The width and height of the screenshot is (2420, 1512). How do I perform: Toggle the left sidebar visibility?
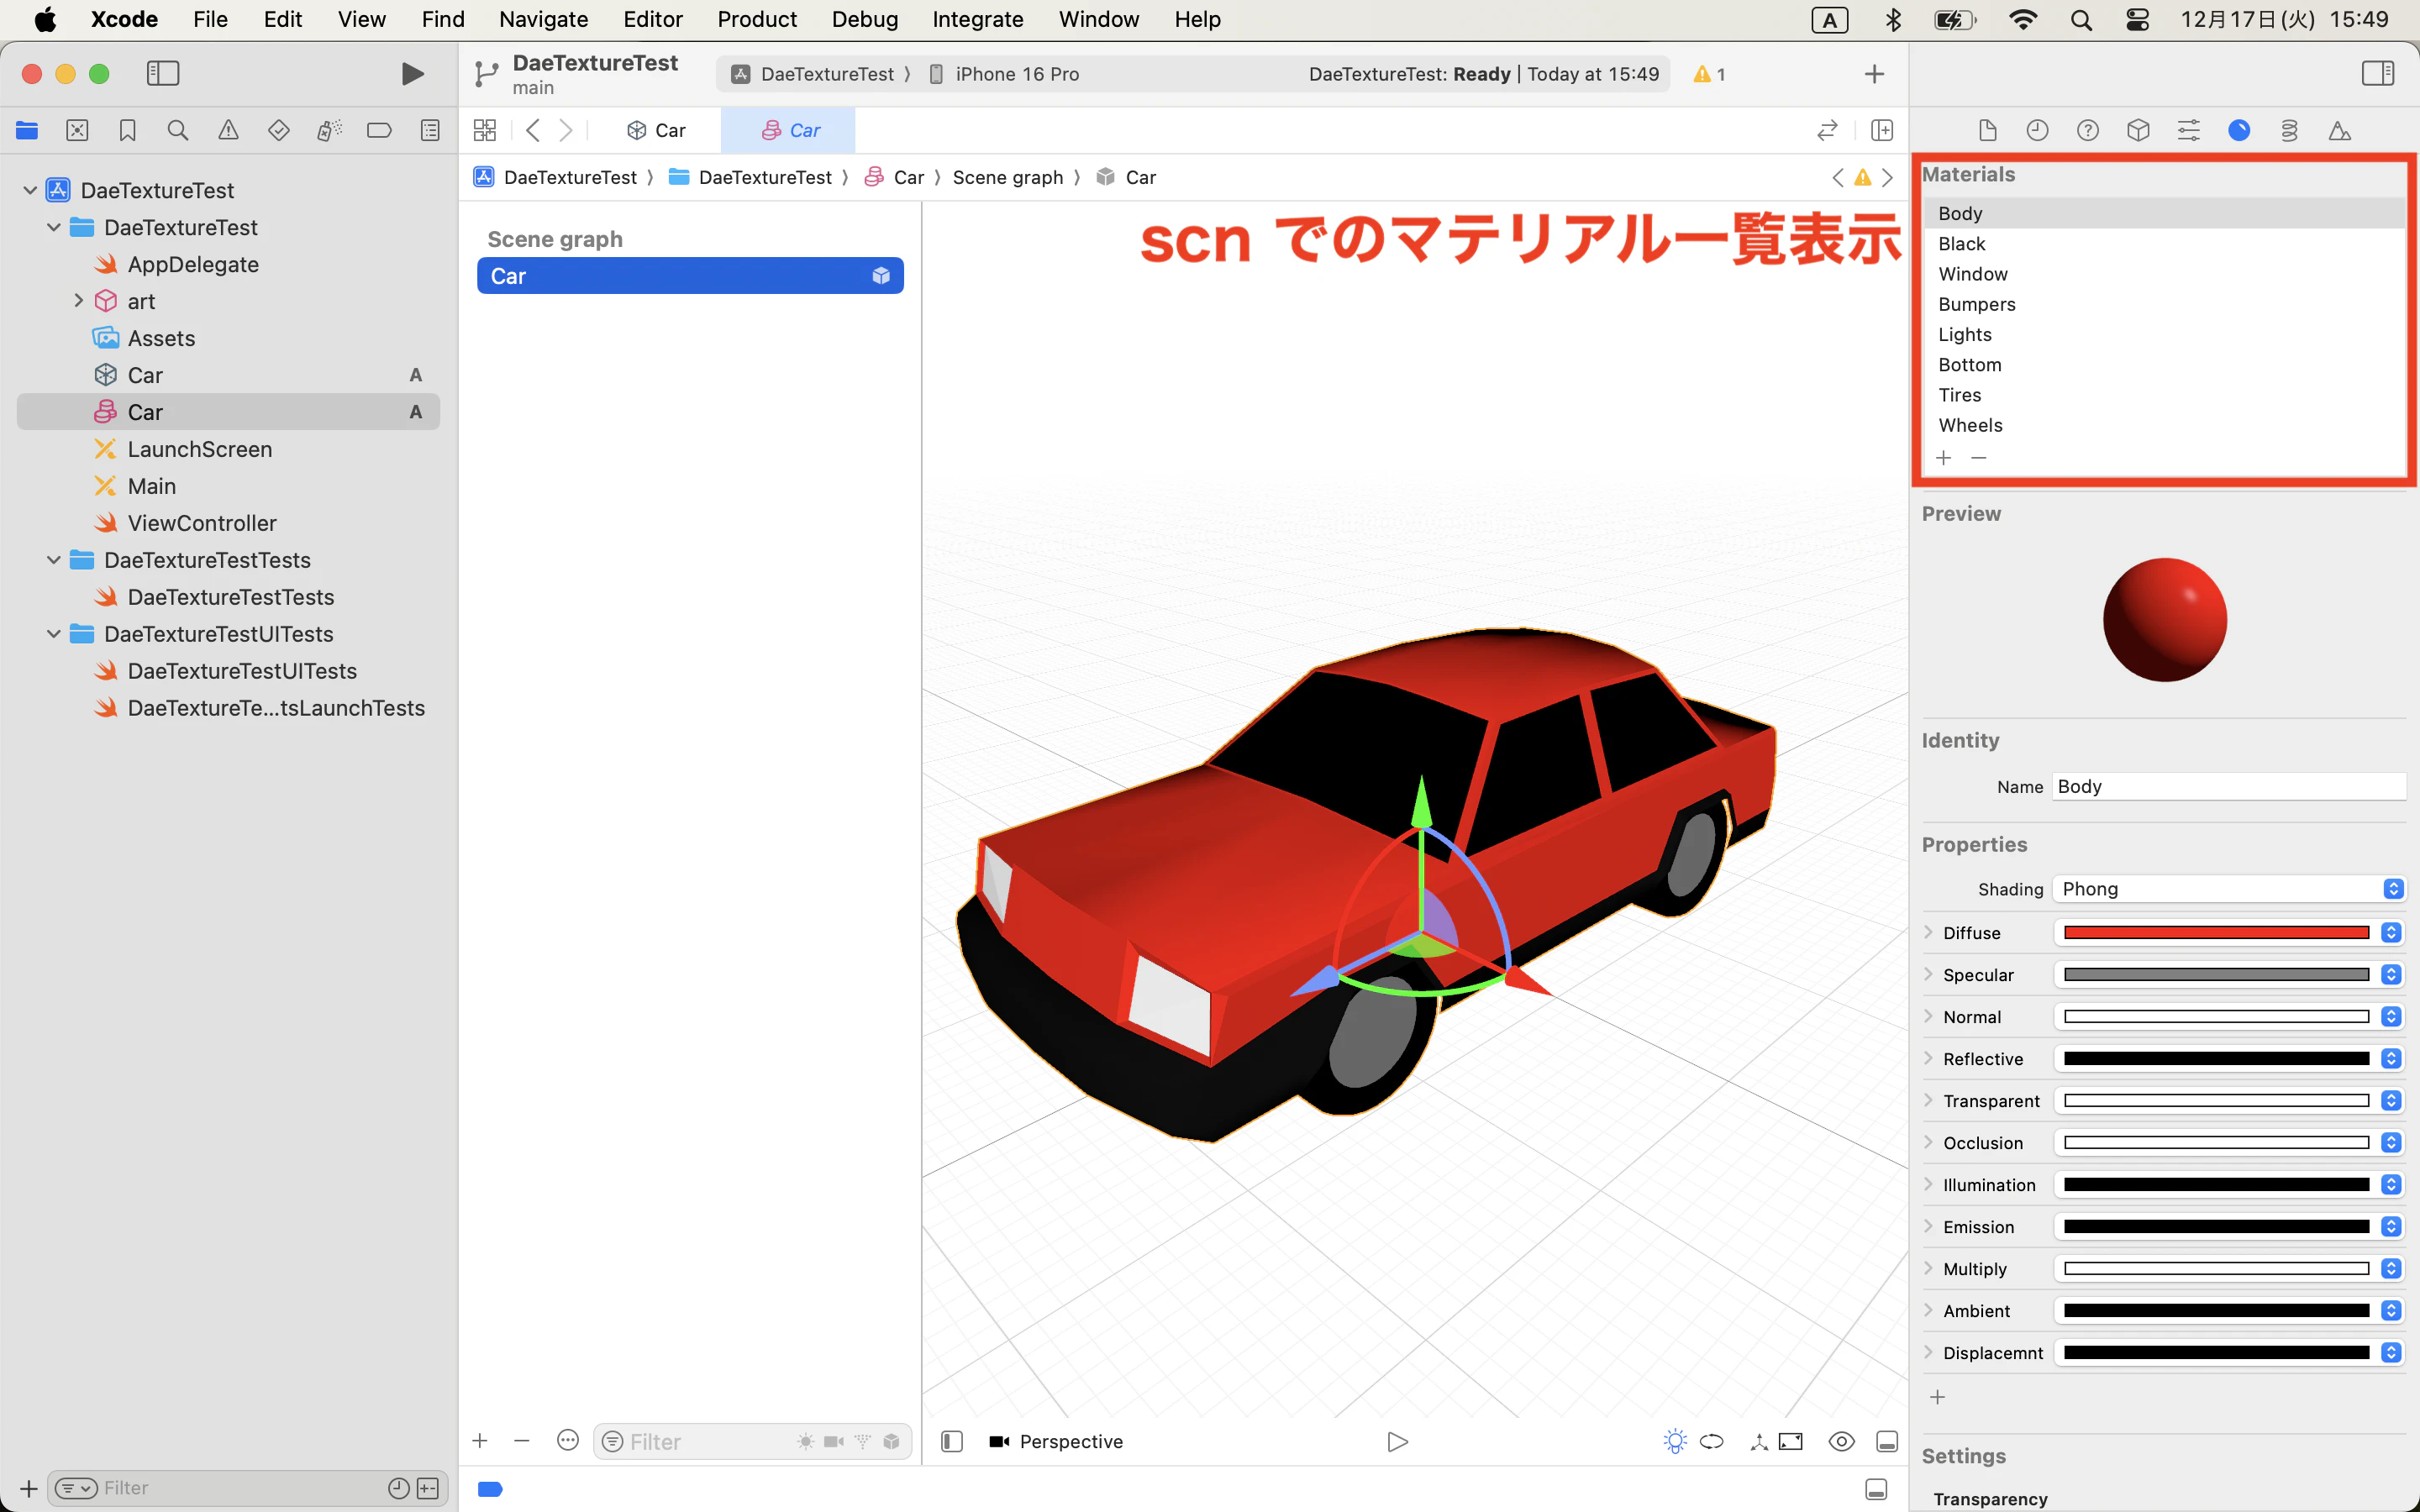[162, 72]
